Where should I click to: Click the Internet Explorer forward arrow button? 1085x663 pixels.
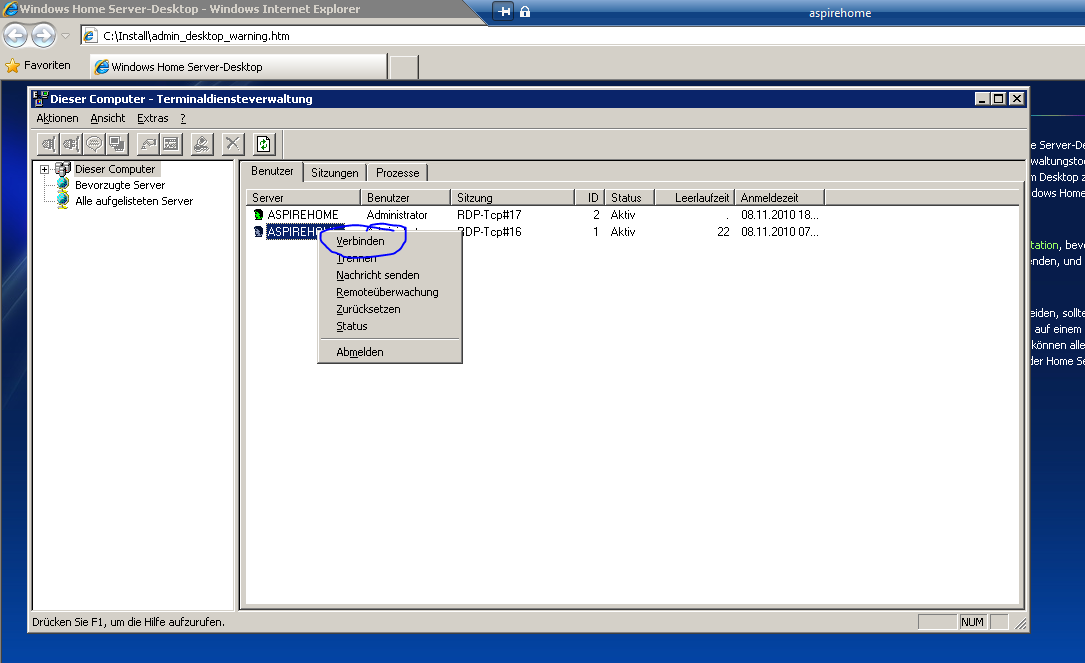tap(44, 35)
